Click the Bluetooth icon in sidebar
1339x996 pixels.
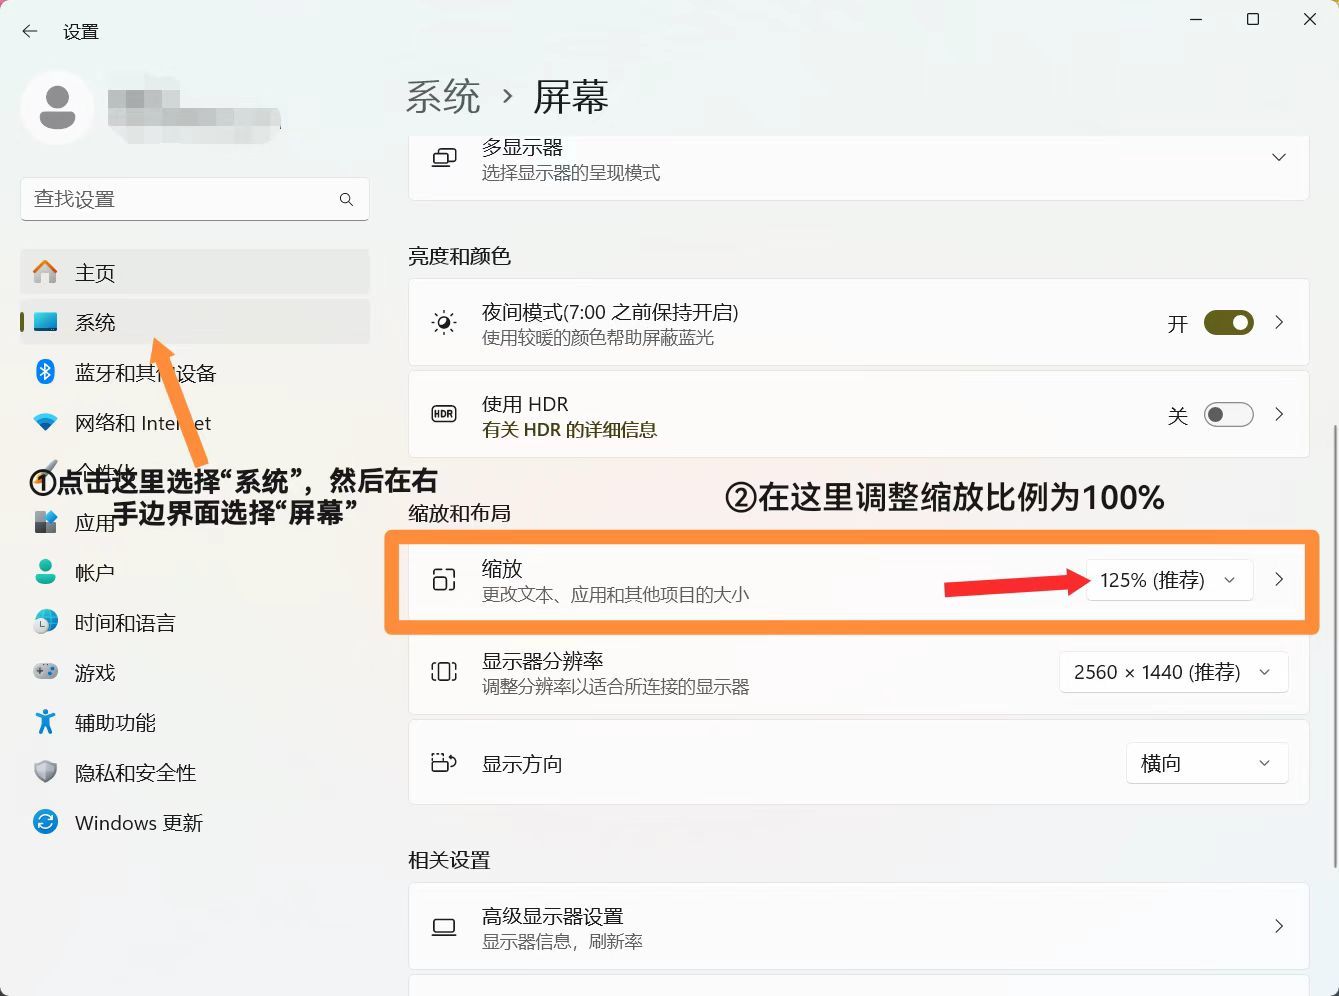click(x=45, y=372)
